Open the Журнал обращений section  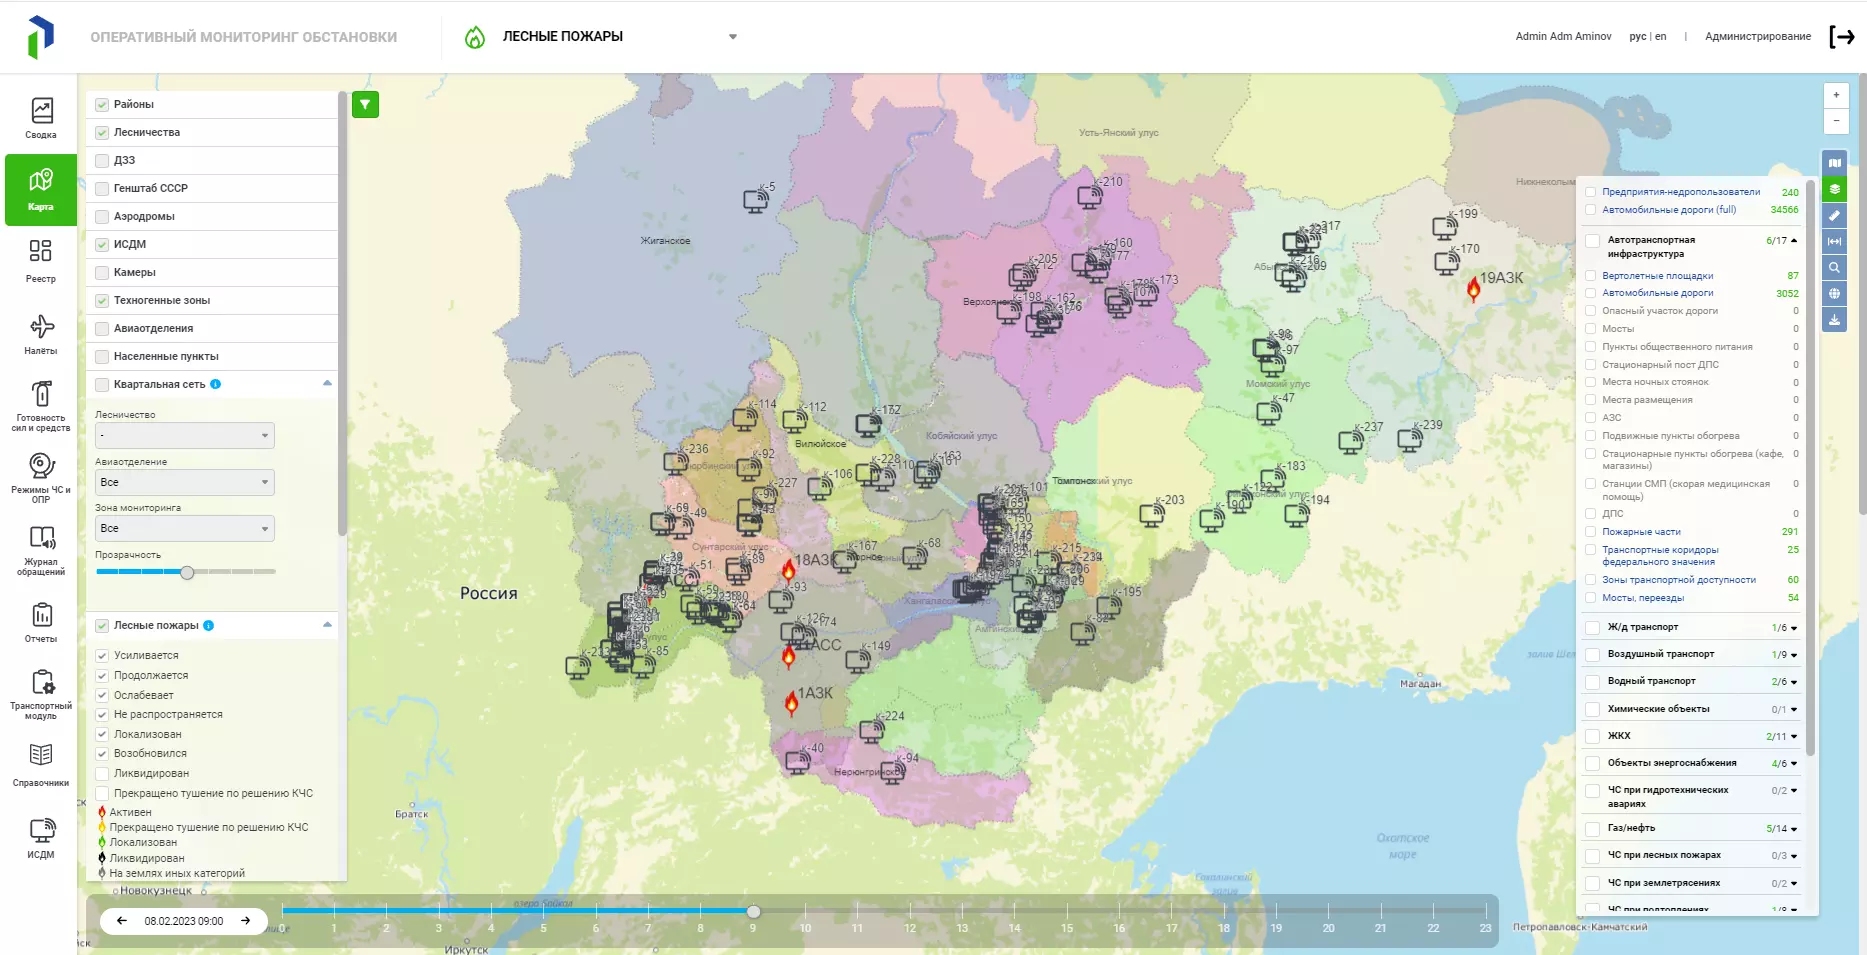click(x=41, y=550)
